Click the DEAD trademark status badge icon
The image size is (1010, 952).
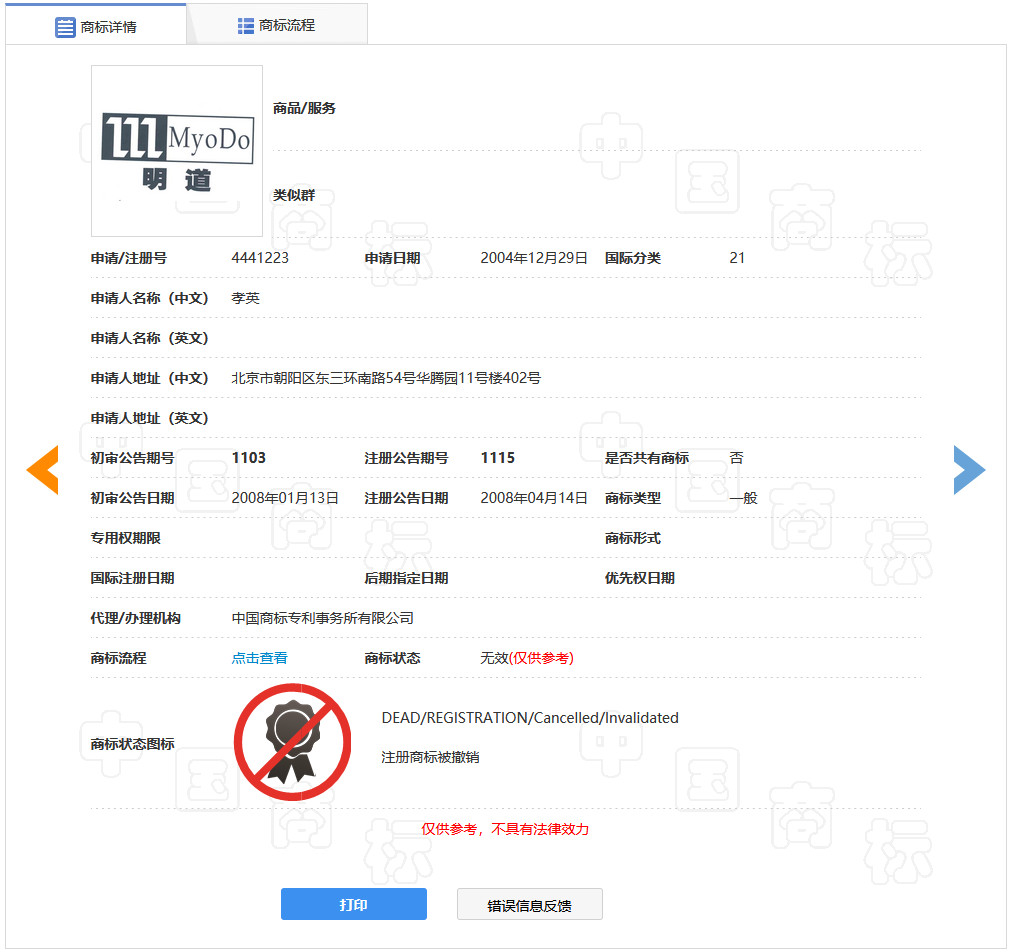click(x=292, y=740)
